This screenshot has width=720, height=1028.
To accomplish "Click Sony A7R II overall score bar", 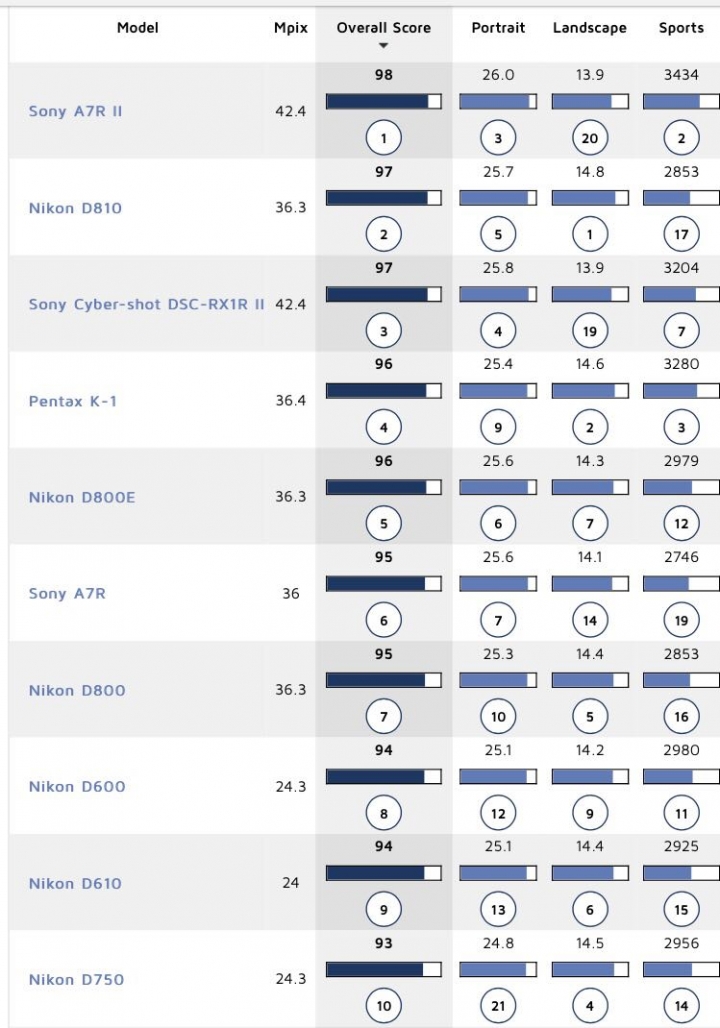I will (384, 101).
